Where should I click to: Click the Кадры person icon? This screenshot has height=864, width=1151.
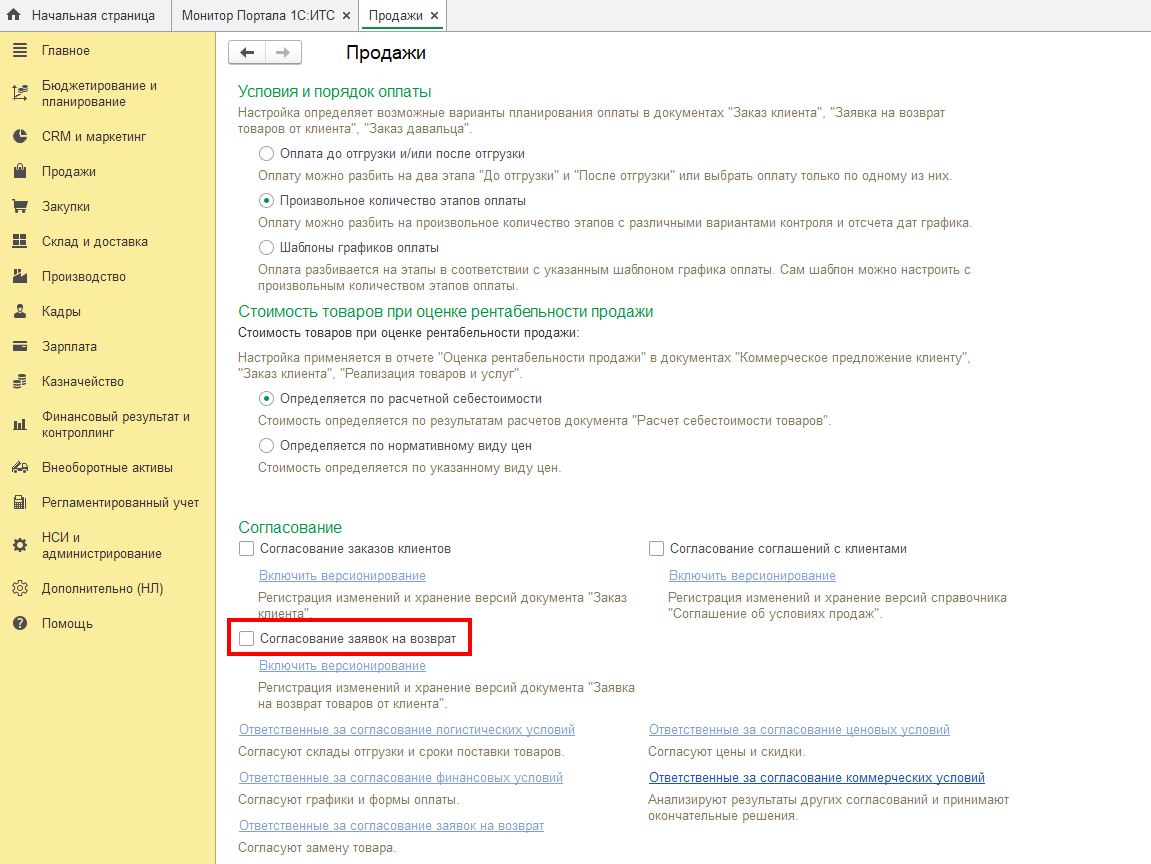pos(20,311)
